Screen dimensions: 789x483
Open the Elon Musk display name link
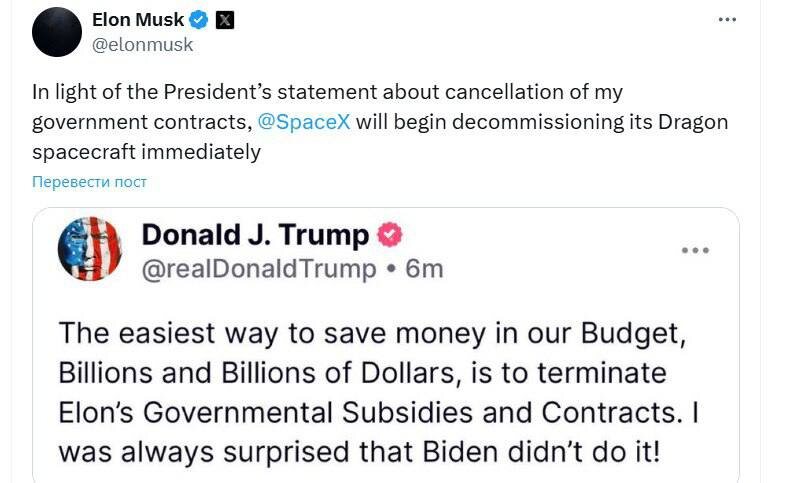[137, 20]
